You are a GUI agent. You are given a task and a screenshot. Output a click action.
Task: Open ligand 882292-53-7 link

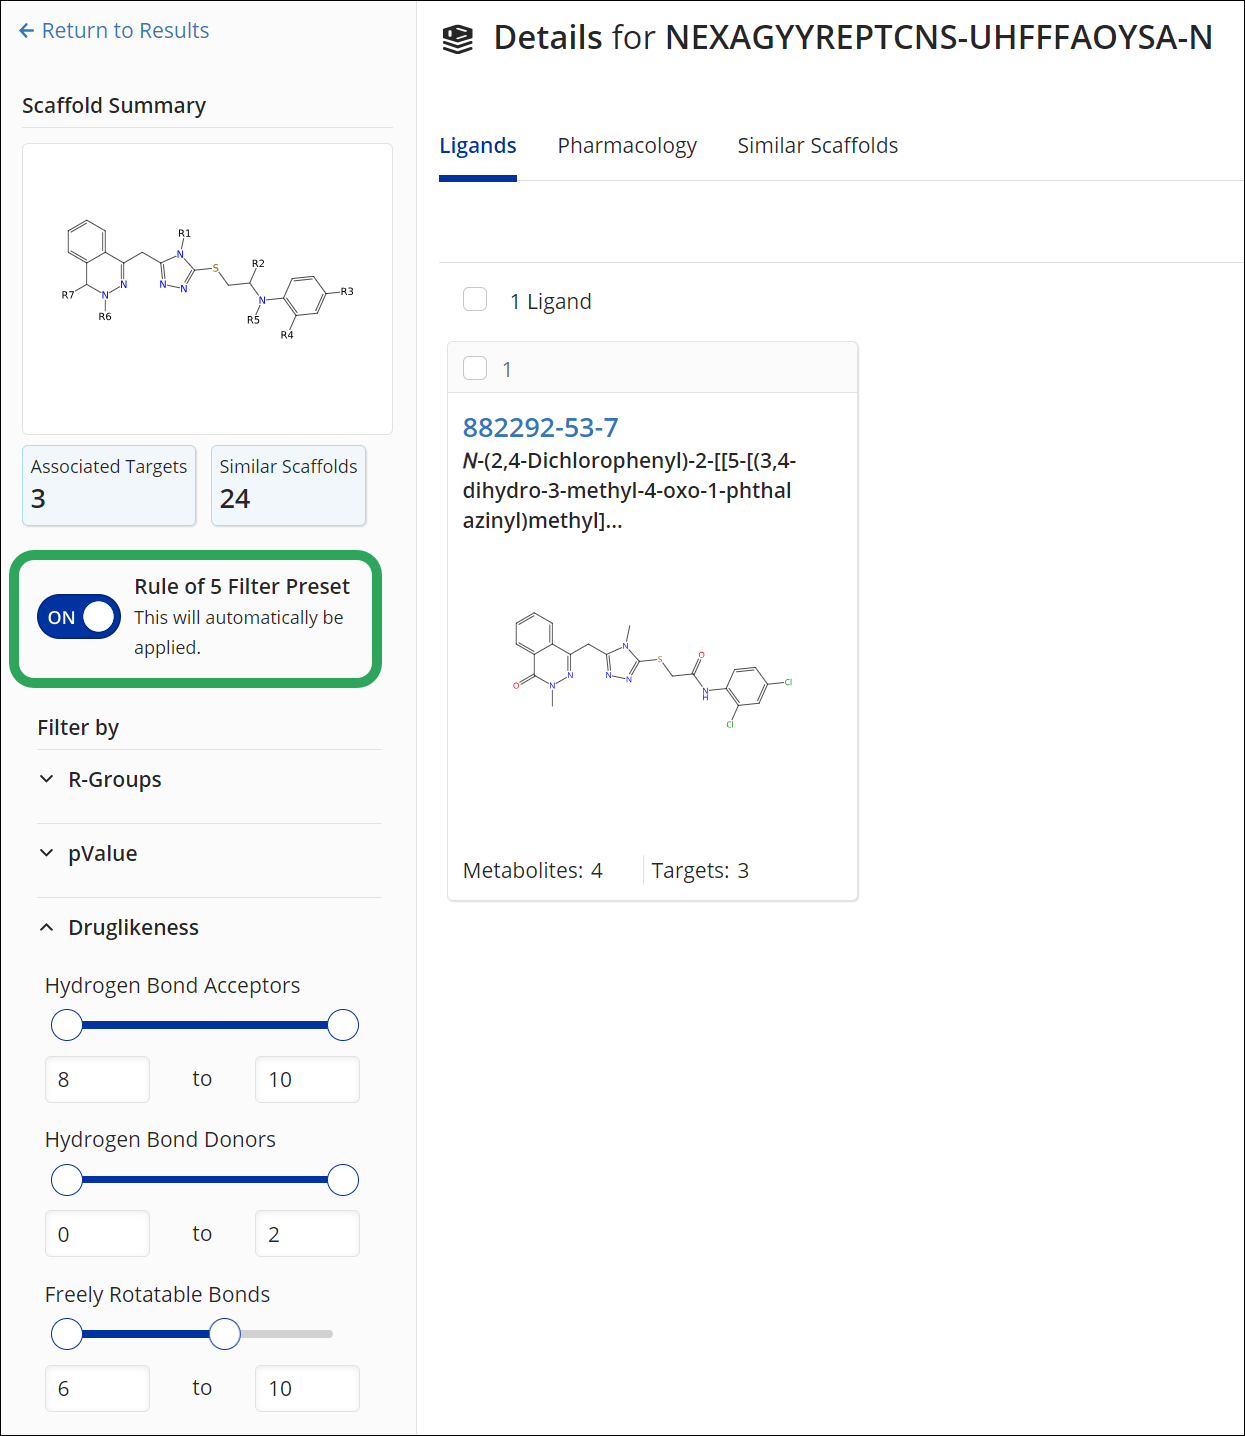[x=540, y=428]
